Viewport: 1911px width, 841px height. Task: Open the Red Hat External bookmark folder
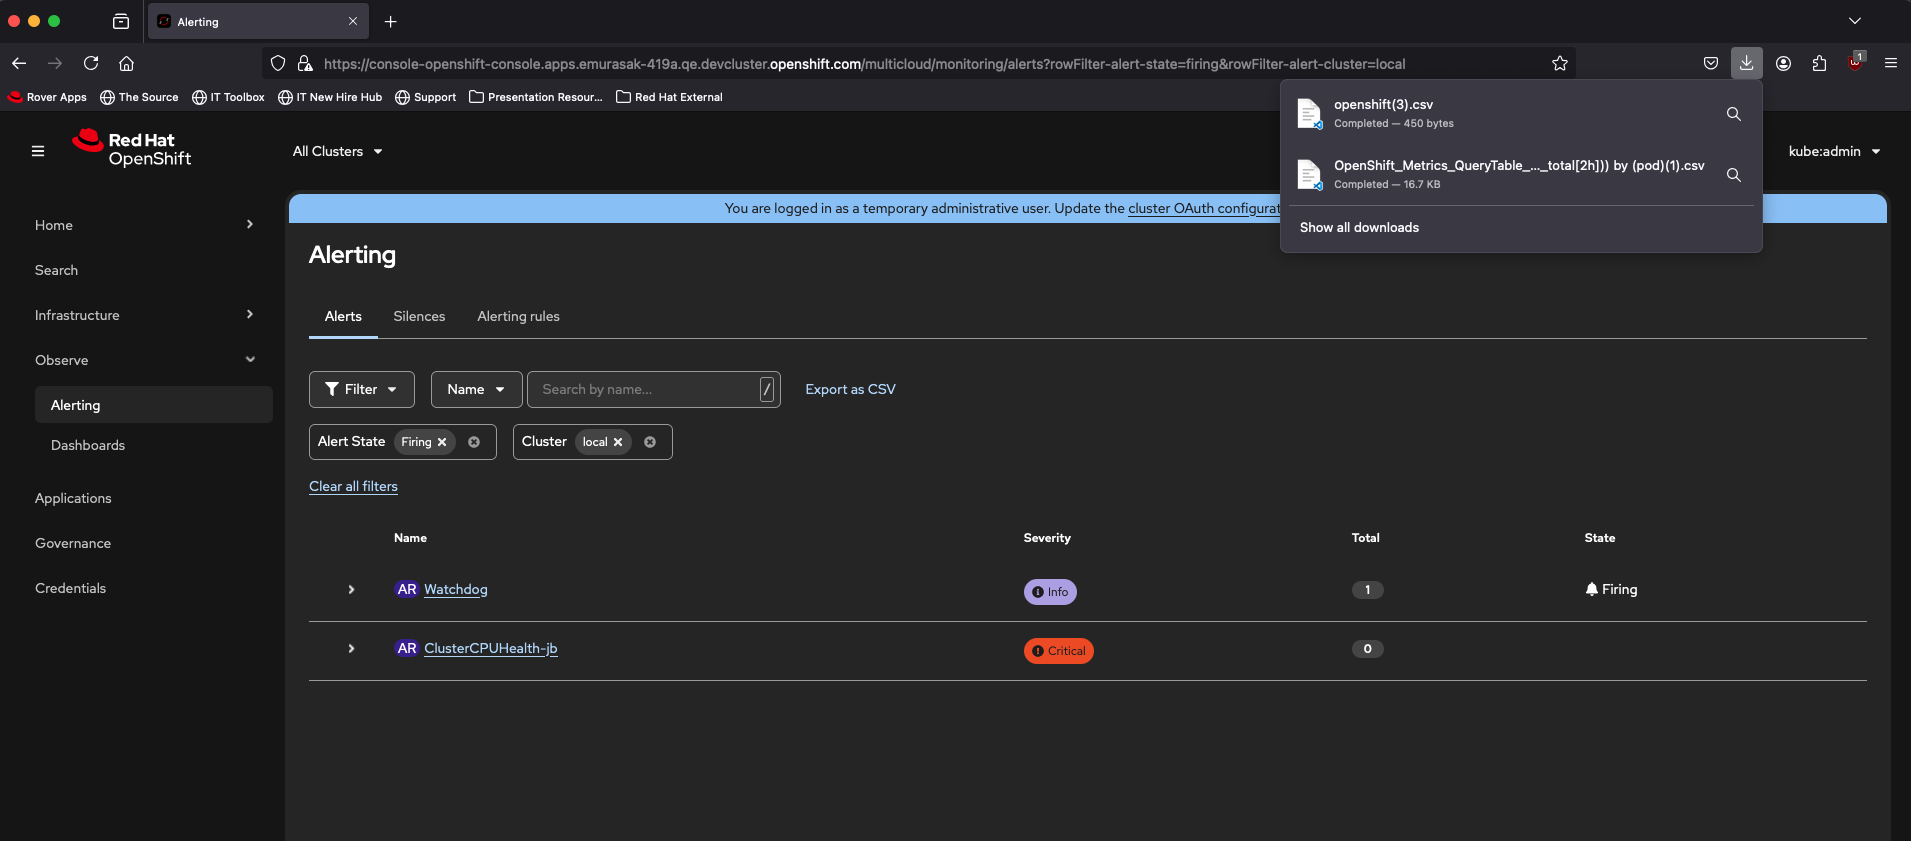point(669,97)
